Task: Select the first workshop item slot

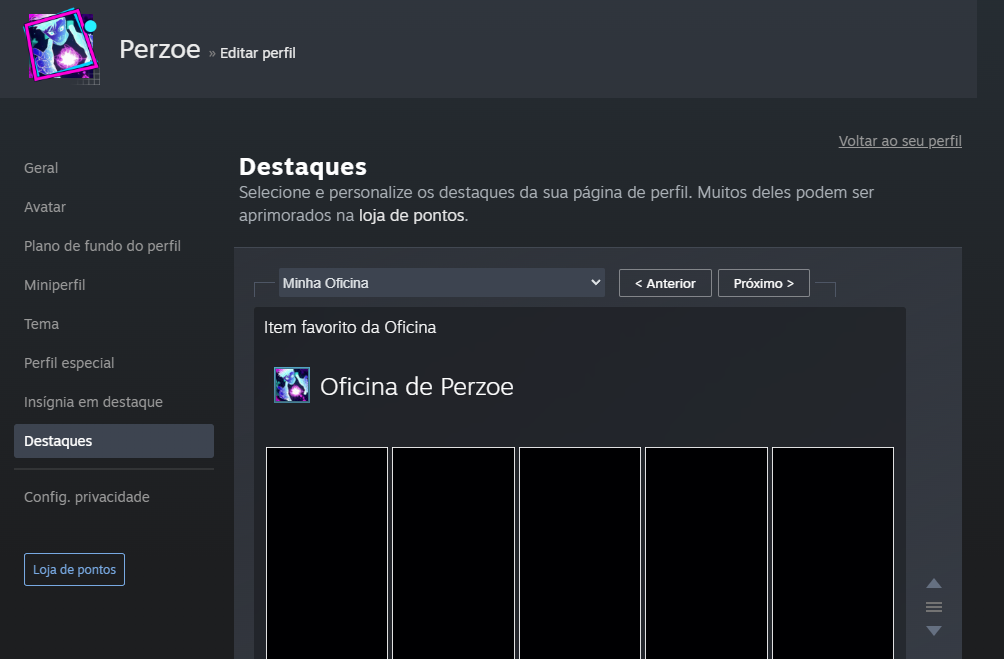Action: click(327, 553)
